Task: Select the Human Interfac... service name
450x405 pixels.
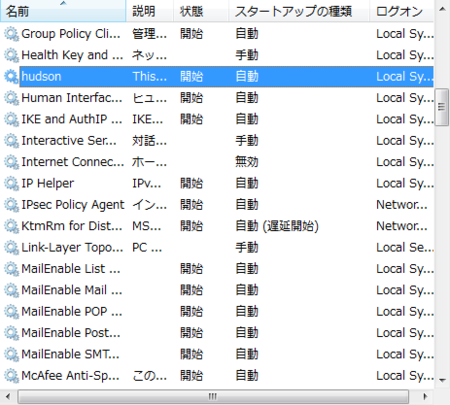Action: coord(72,98)
